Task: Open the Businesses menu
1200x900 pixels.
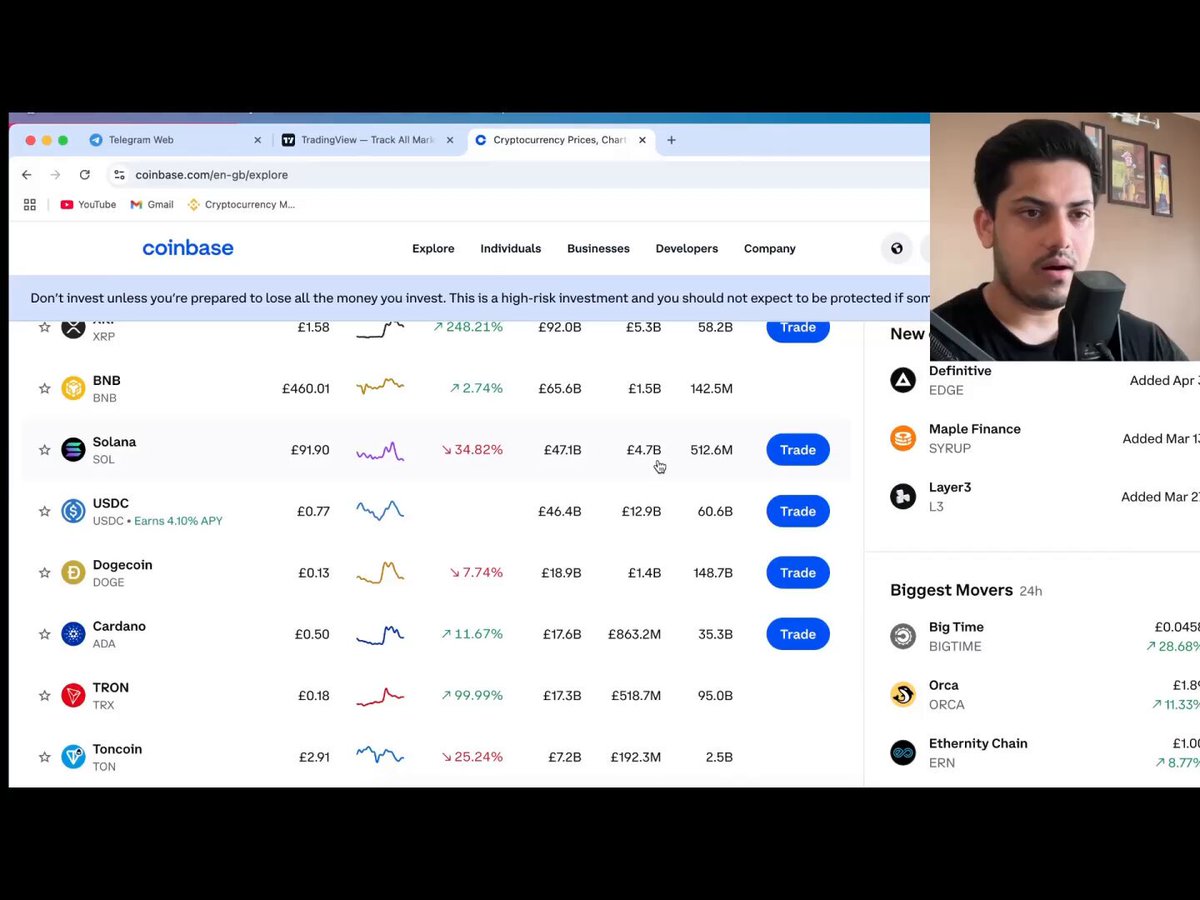Action: (x=598, y=249)
